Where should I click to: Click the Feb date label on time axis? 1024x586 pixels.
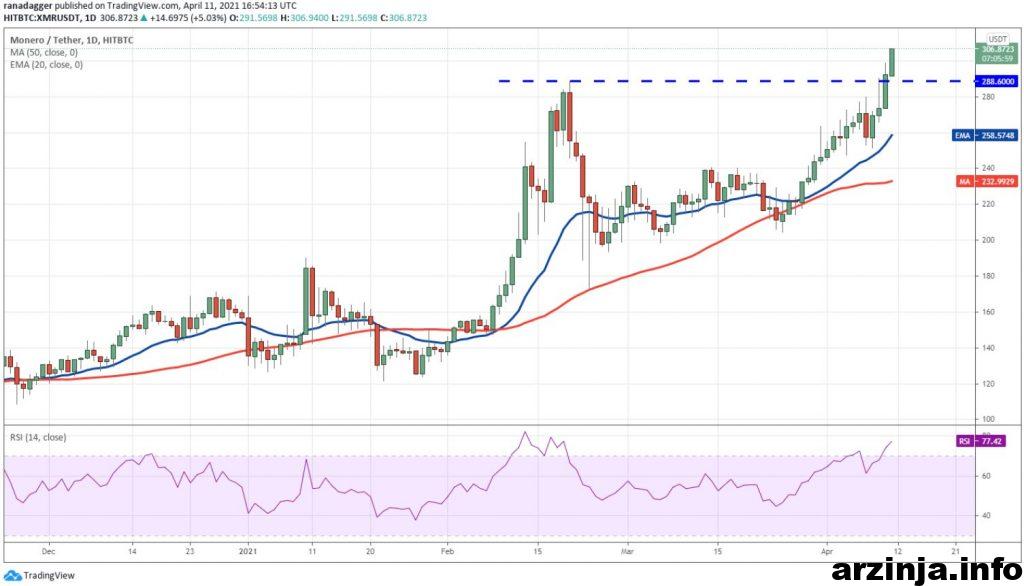447,550
